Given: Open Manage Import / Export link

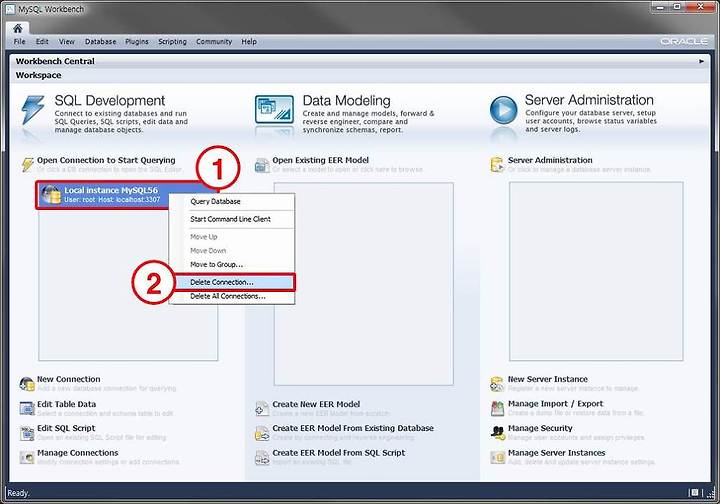Looking at the screenshot, I should (x=556, y=404).
